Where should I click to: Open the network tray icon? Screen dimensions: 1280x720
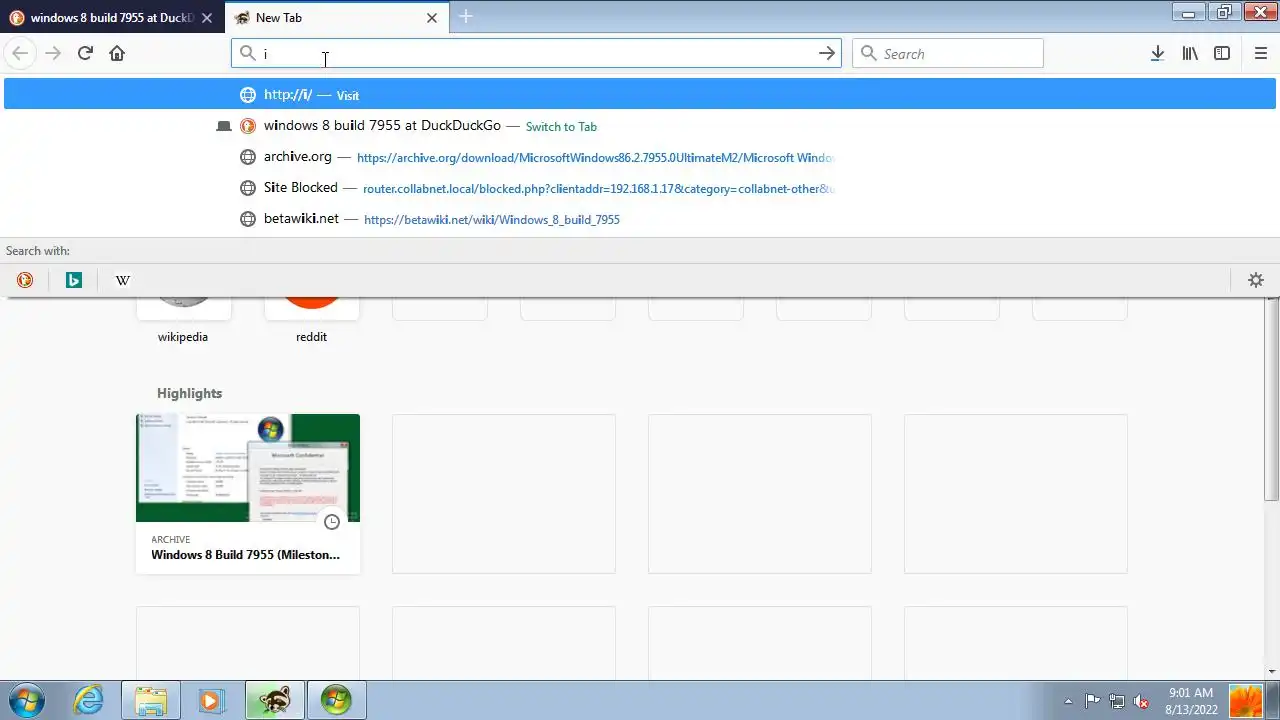1116,701
